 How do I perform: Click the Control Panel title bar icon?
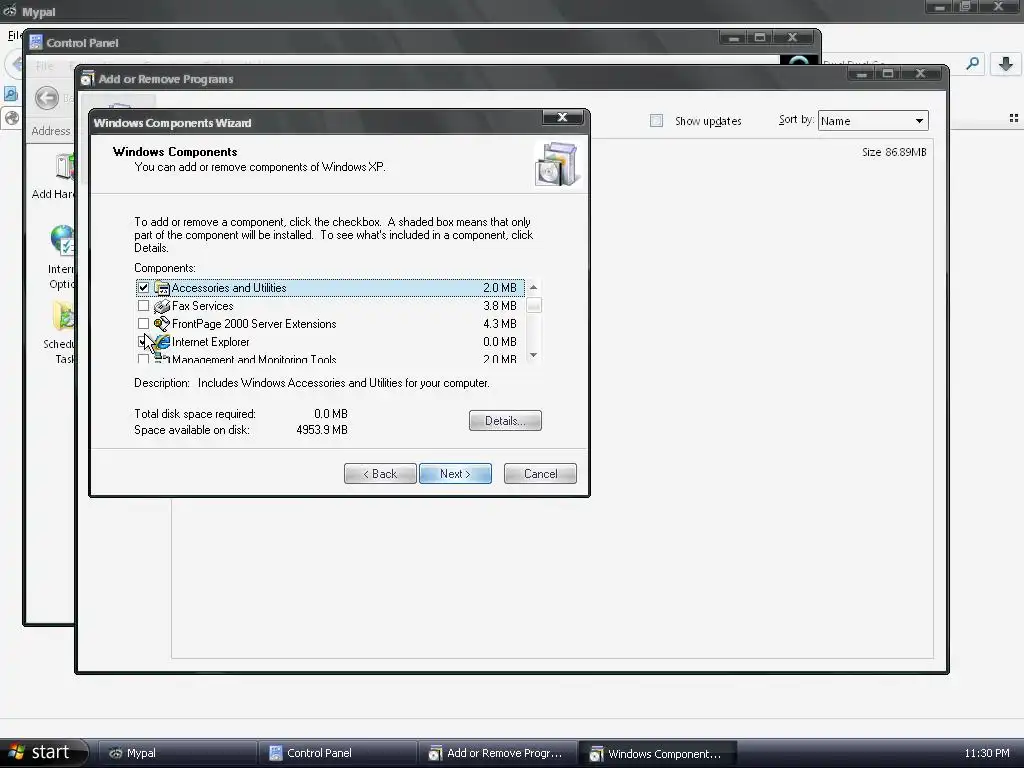tap(36, 42)
